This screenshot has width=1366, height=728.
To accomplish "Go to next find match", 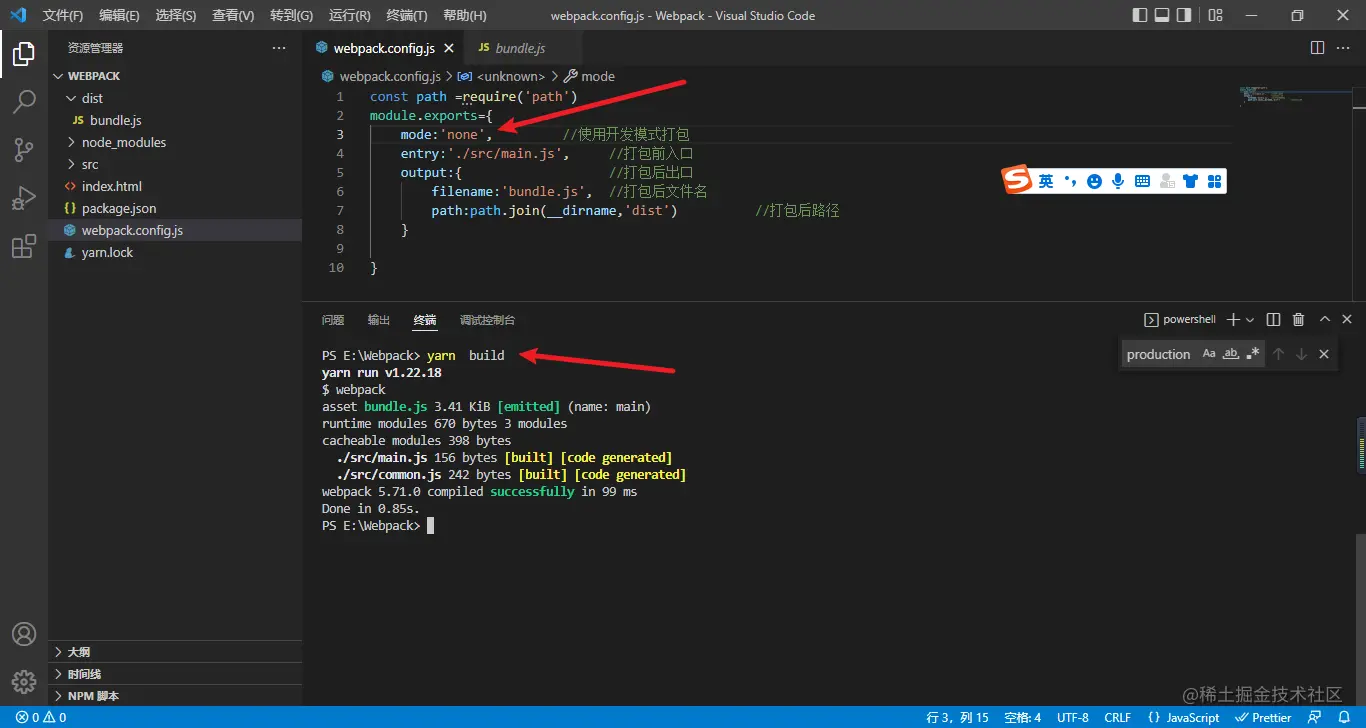I will click(x=1301, y=354).
